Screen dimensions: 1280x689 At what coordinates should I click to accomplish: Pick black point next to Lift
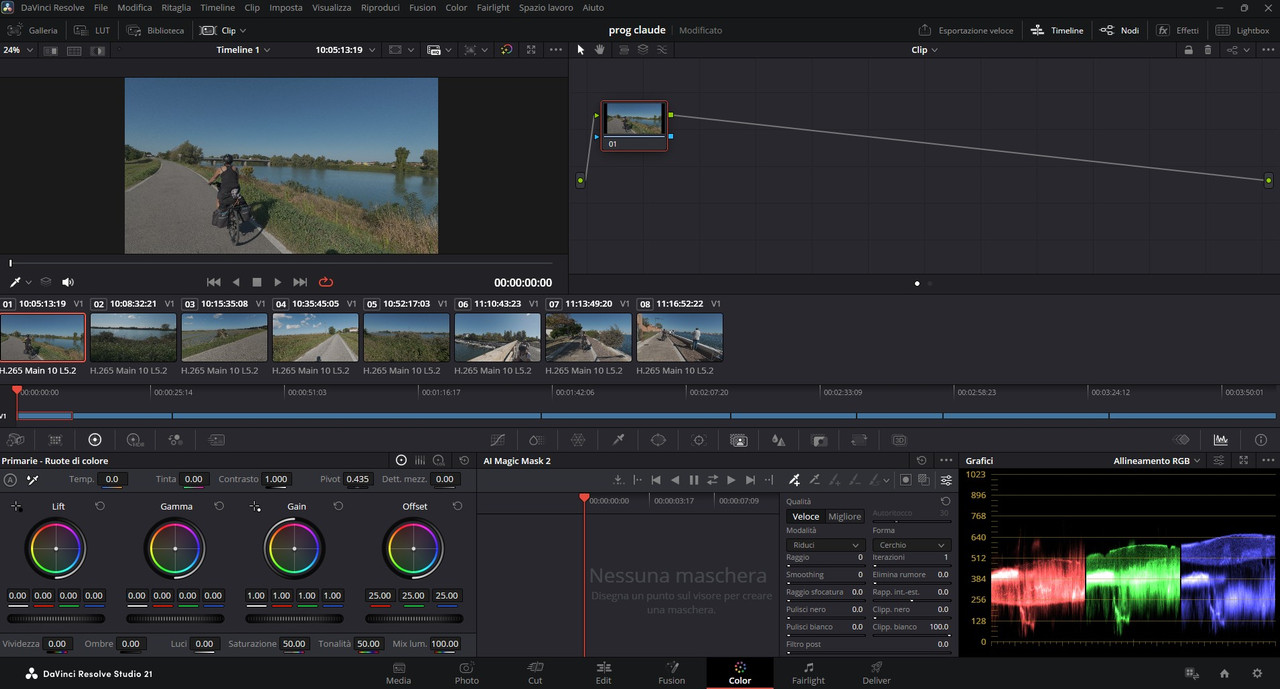coord(16,507)
